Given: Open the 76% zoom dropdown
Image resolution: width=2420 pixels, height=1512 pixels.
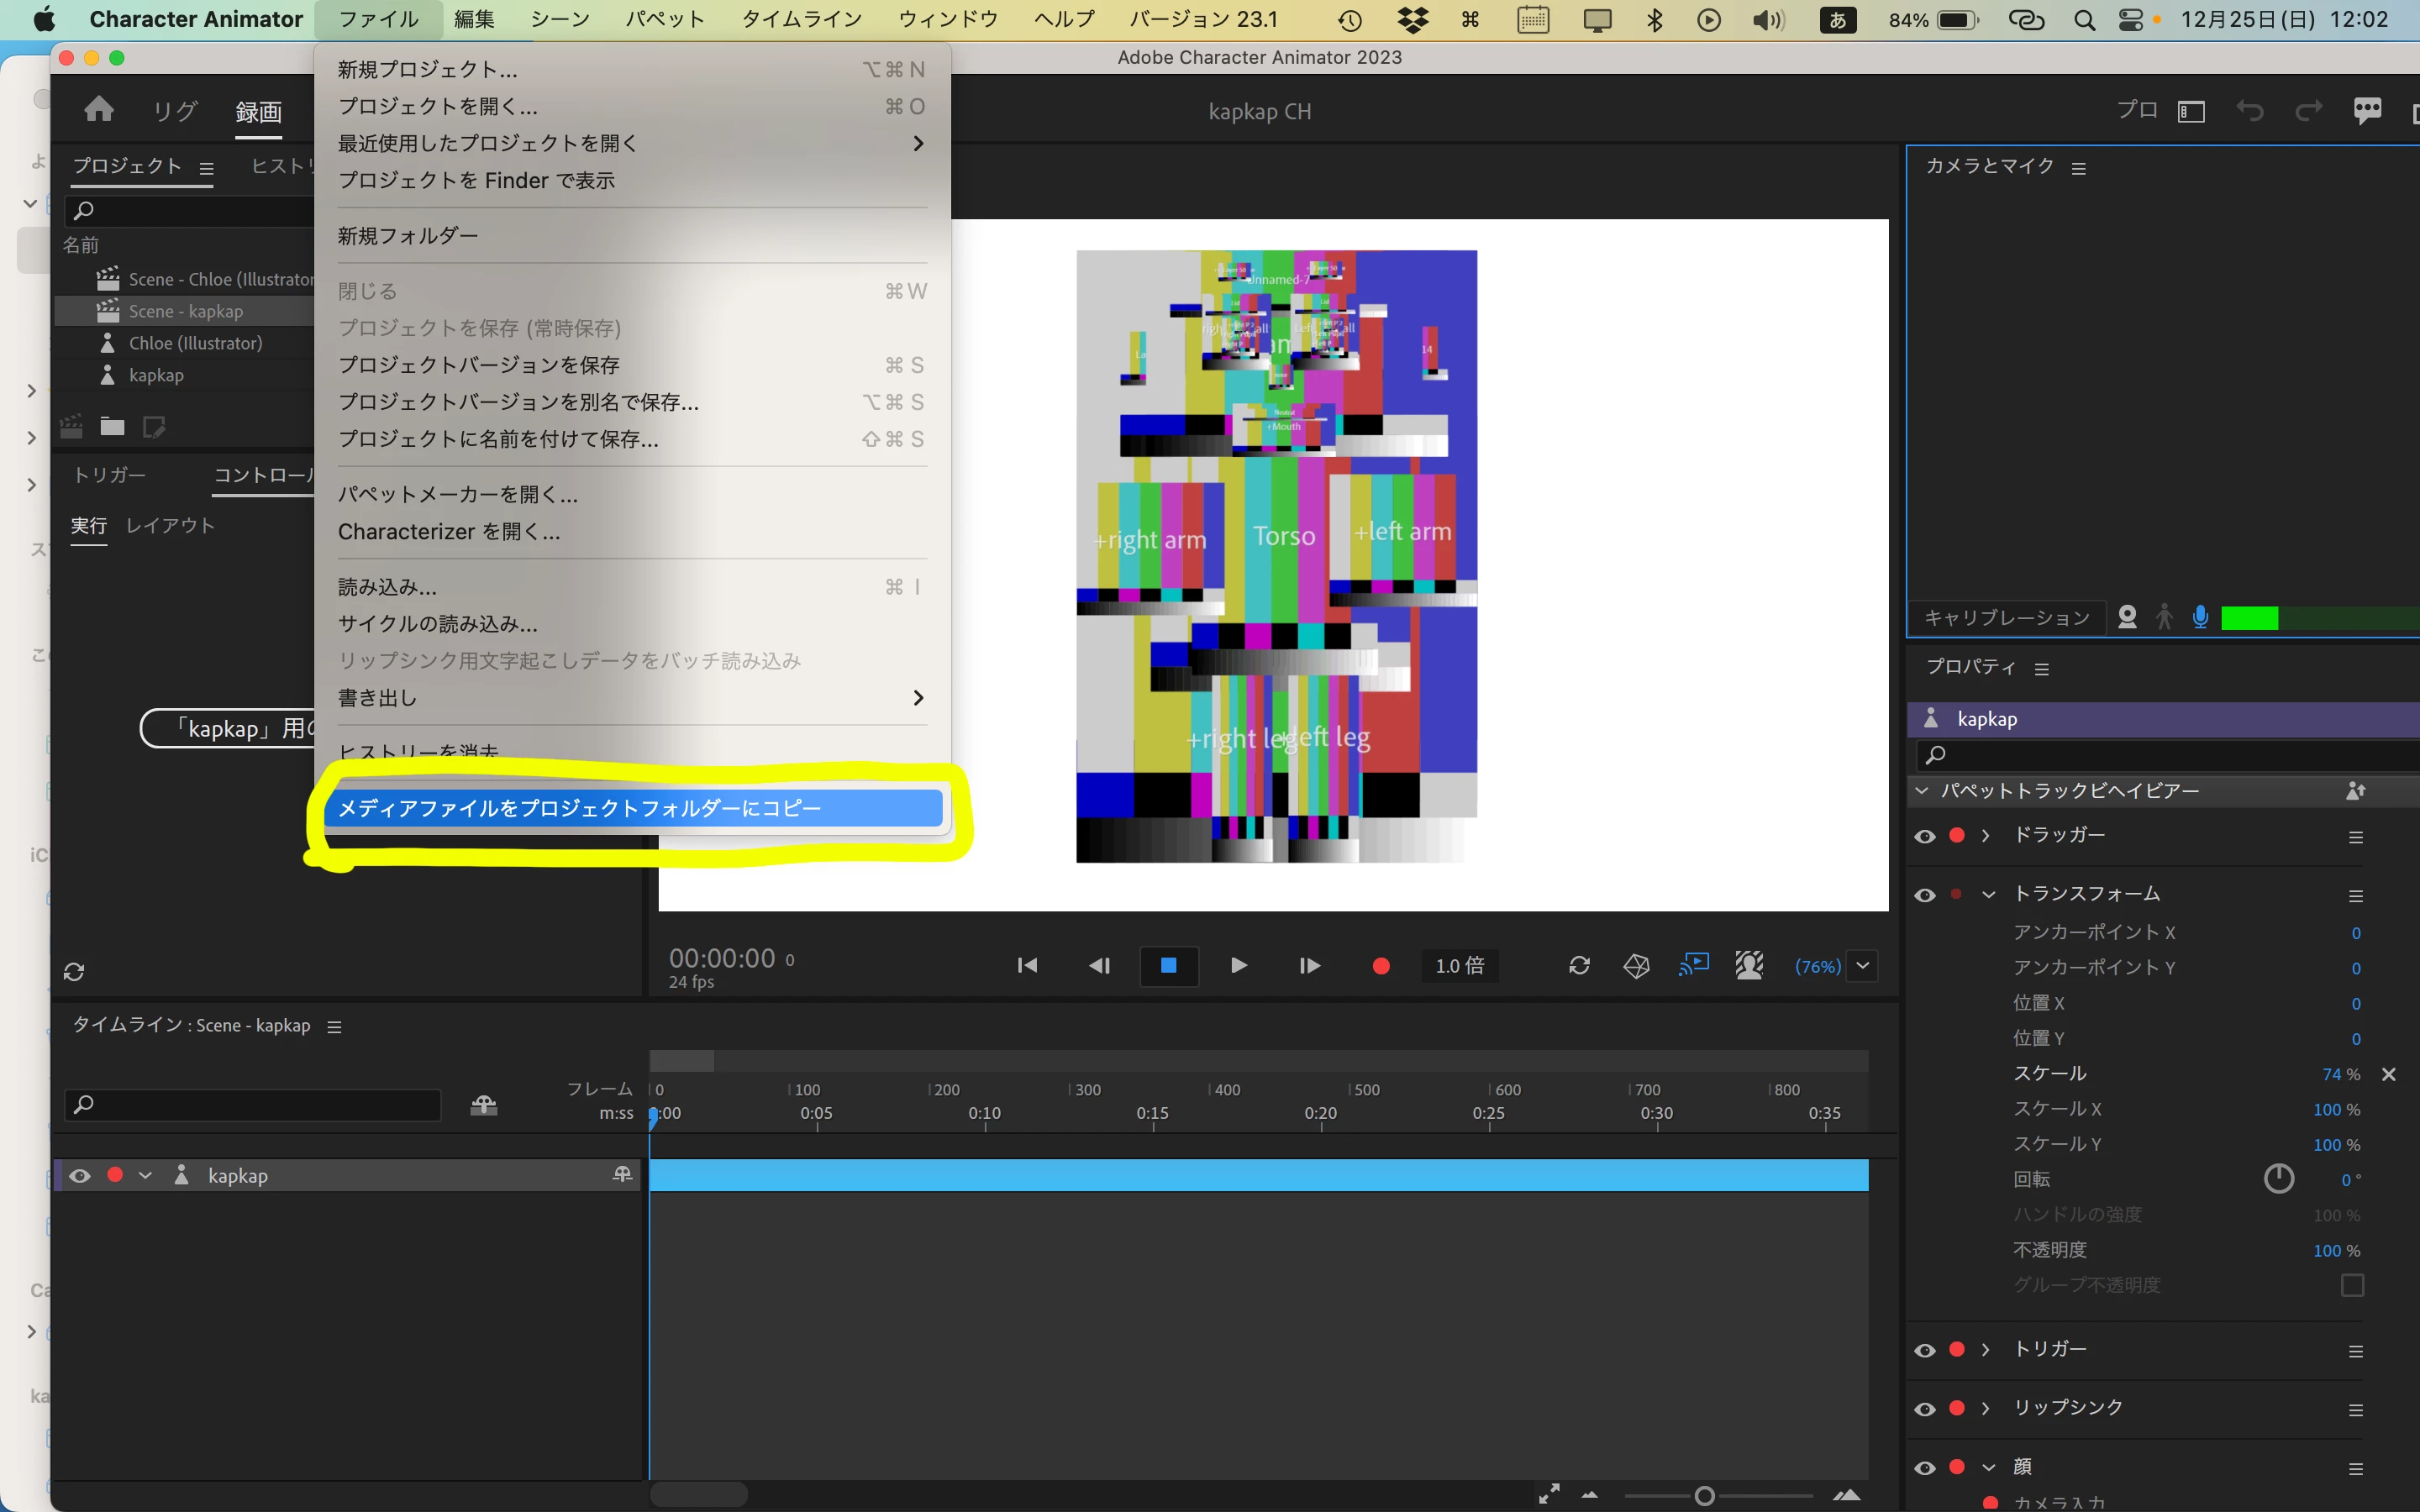Looking at the screenshot, I should (x=1862, y=966).
